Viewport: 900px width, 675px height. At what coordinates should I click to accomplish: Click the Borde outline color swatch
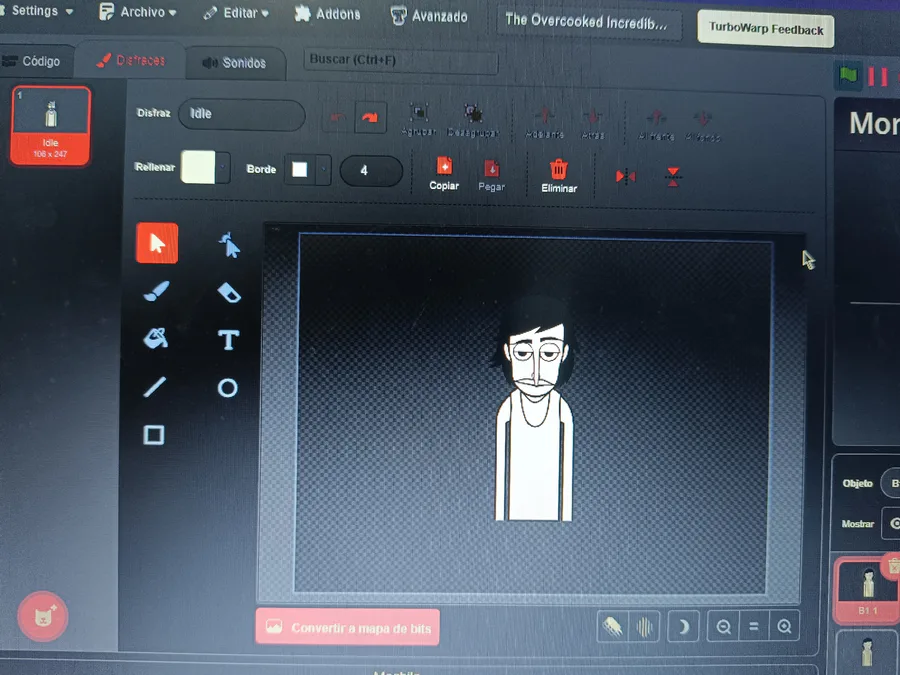click(300, 169)
